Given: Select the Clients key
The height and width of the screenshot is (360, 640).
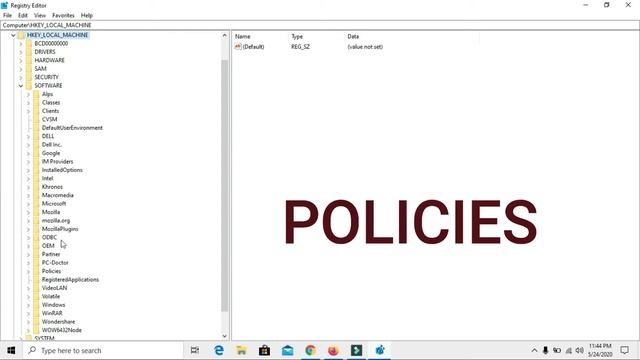Looking at the screenshot, I should (51, 111).
